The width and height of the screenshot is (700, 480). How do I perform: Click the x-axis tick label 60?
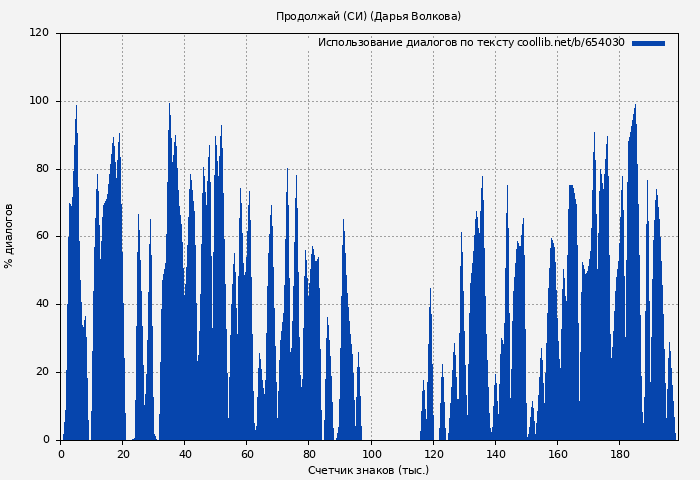click(x=247, y=454)
